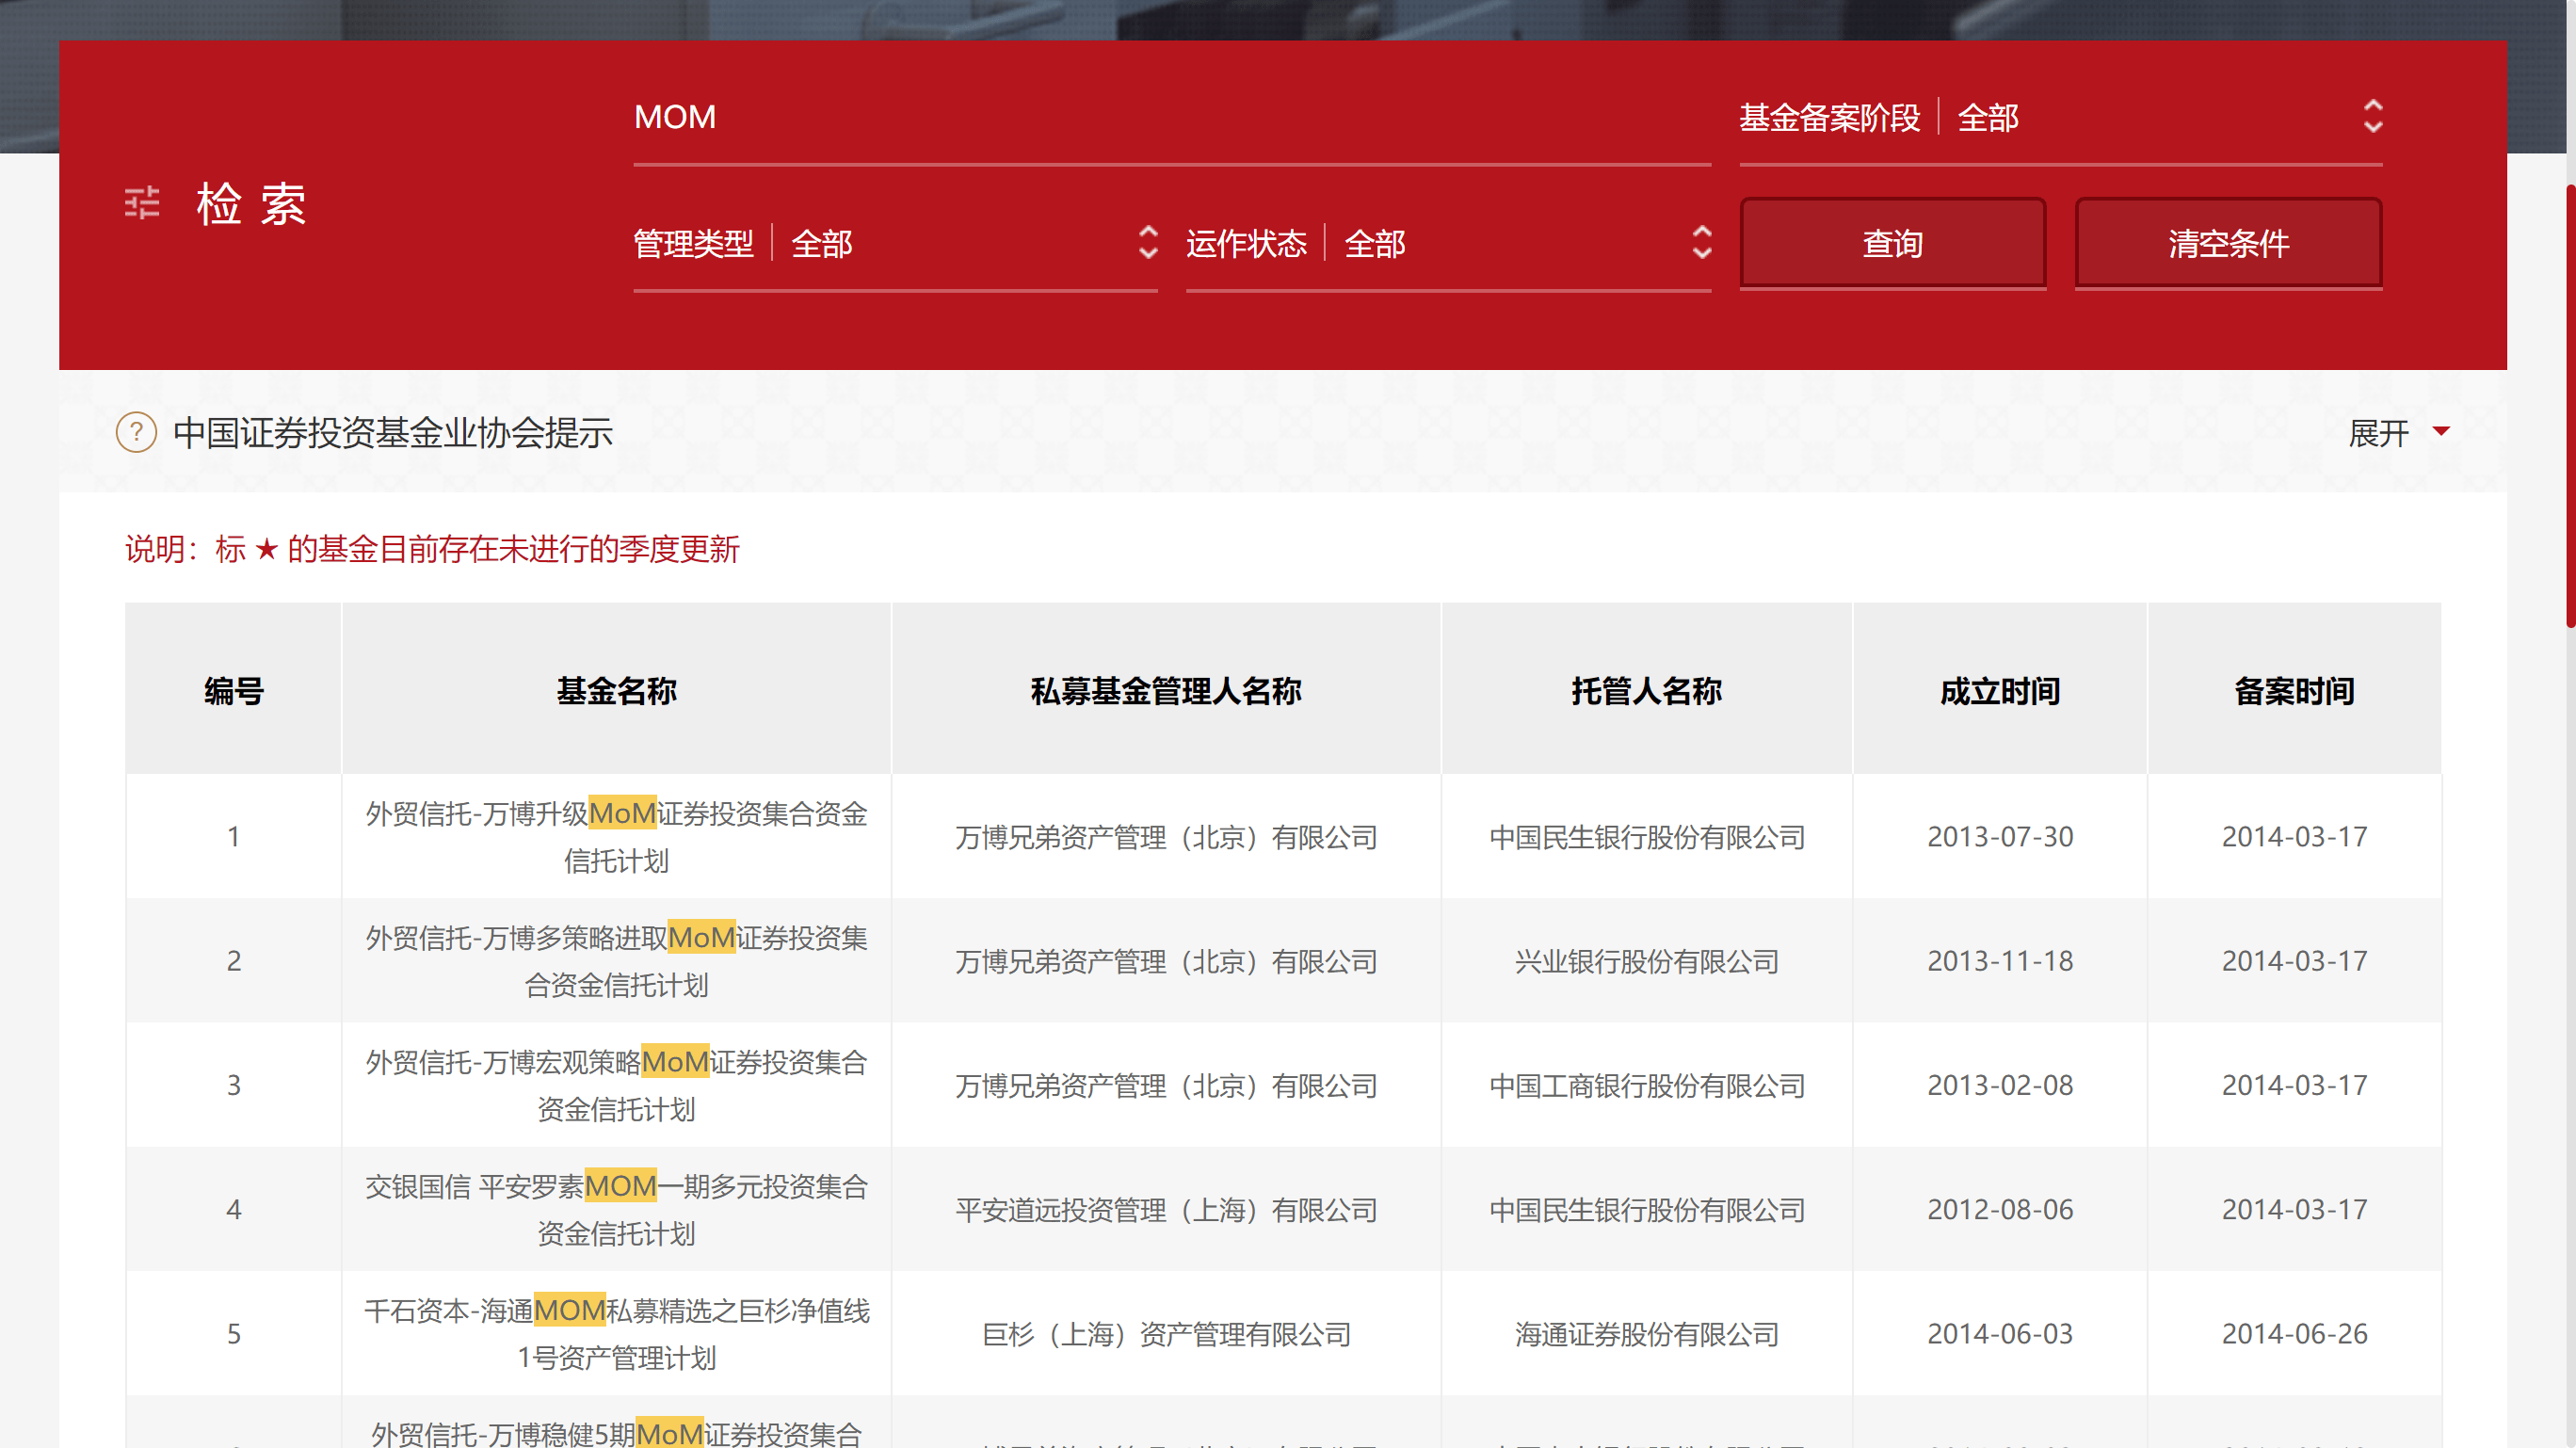This screenshot has width=2576, height=1448.
Task: Click the 托管人名称 column header
Action: pyautogui.click(x=1646, y=690)
